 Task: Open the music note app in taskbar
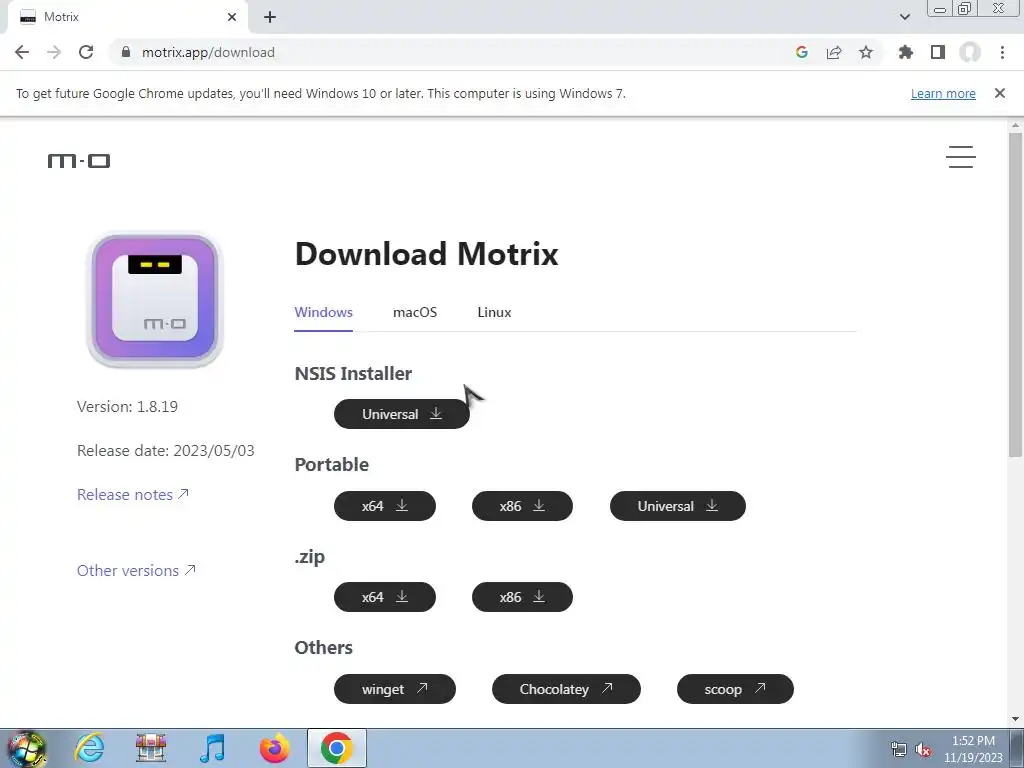pyautogui.click(x=213, y=748)
